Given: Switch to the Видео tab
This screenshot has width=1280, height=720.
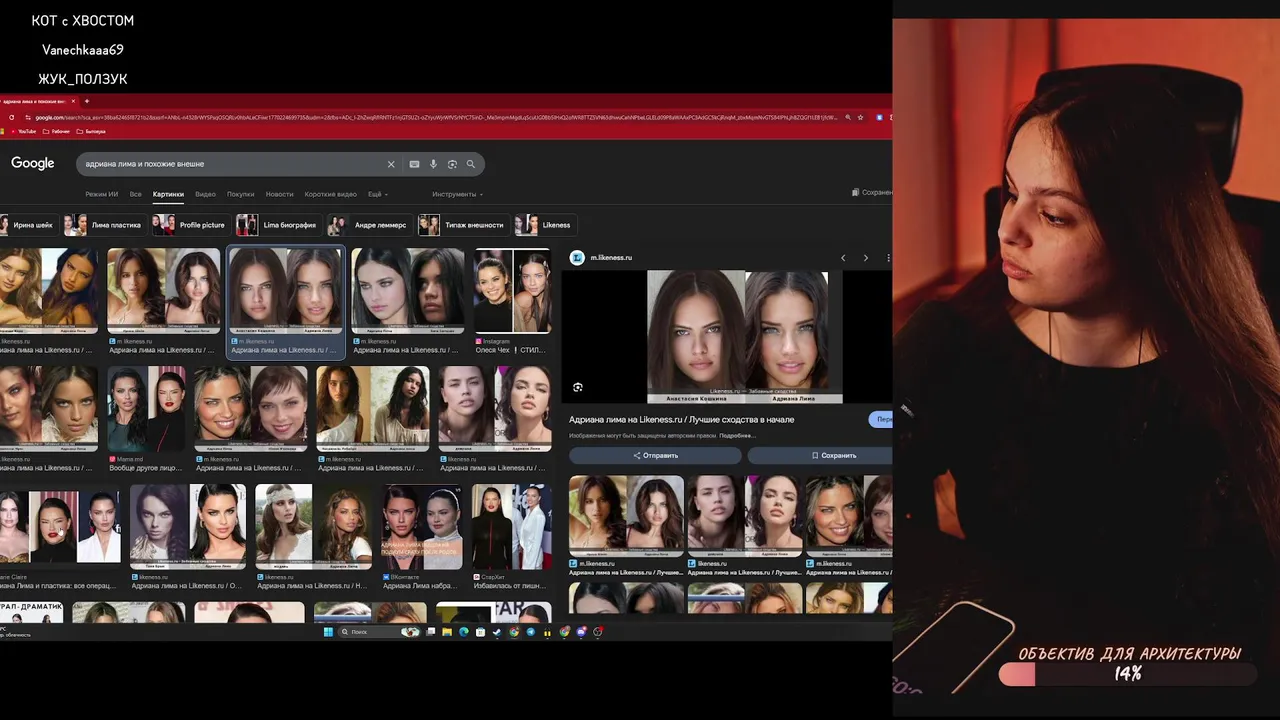Looking at the screenshot, I should (x=205, y=194).
